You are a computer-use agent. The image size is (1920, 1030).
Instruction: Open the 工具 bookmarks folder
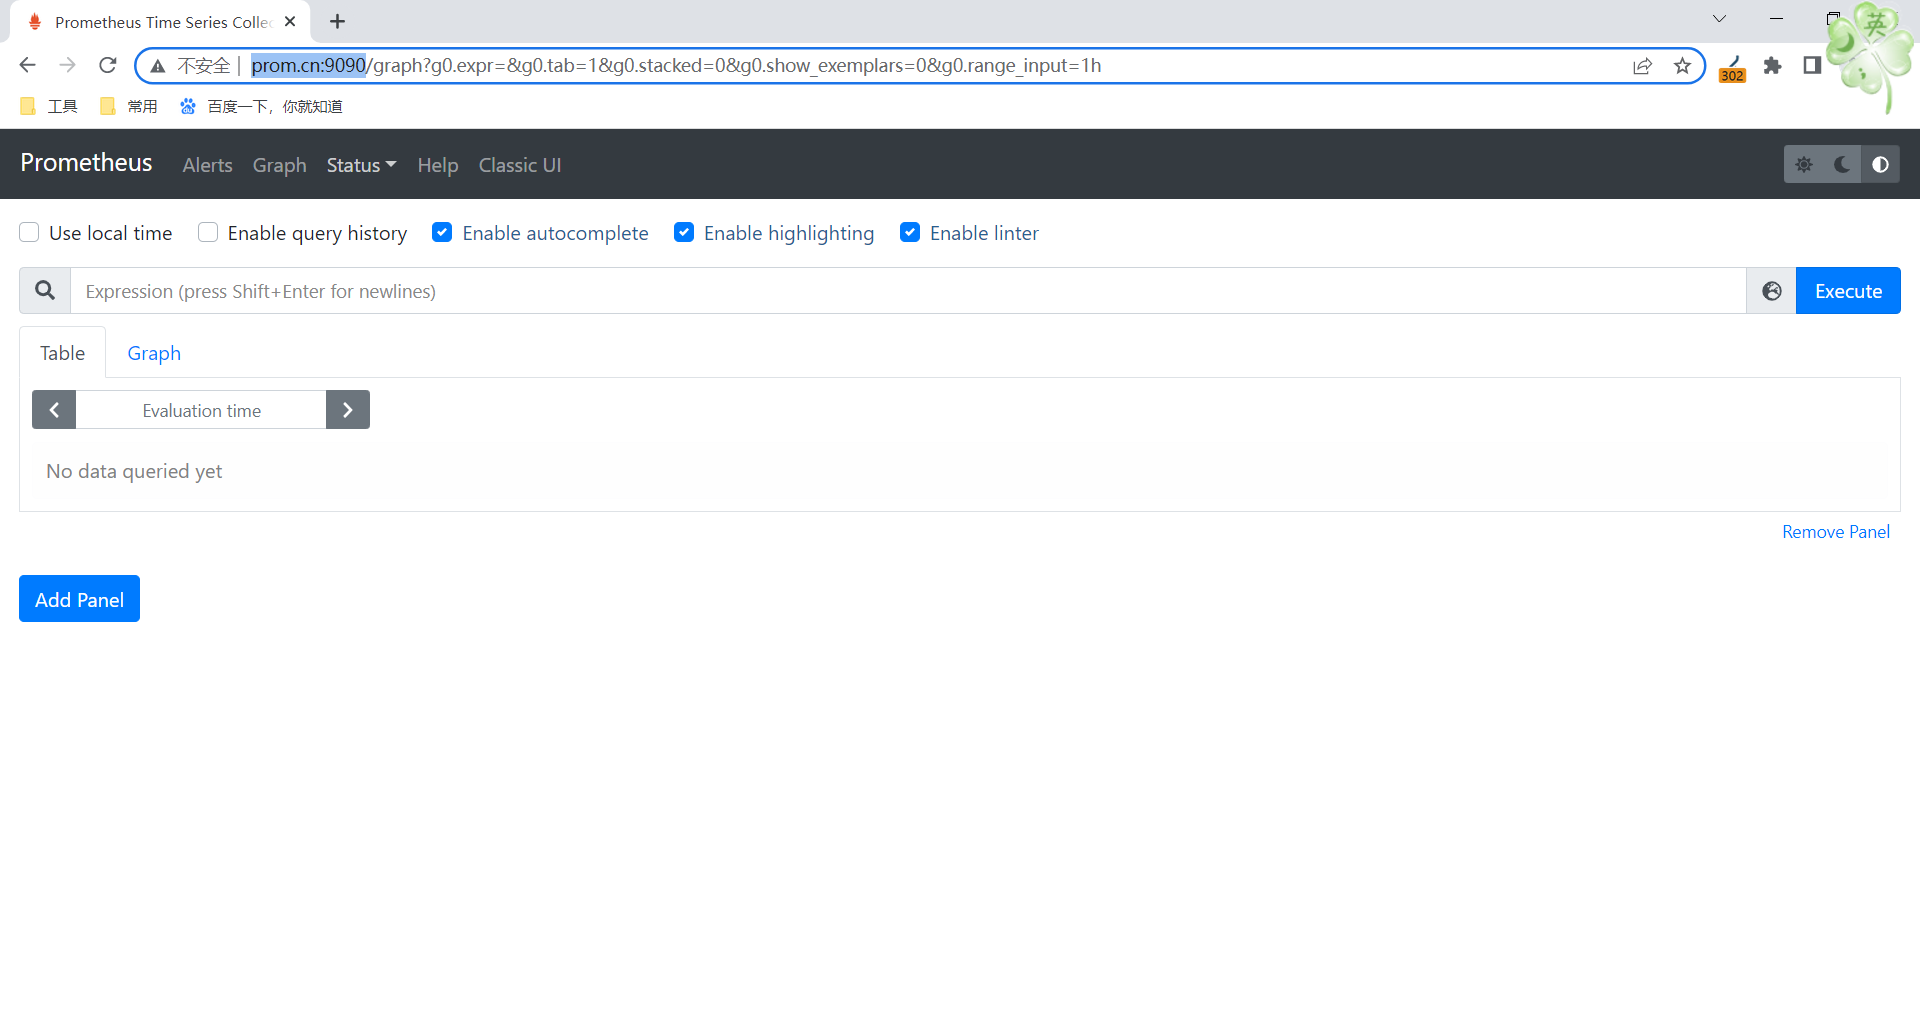pyautogui.click(x=49, y=106)
